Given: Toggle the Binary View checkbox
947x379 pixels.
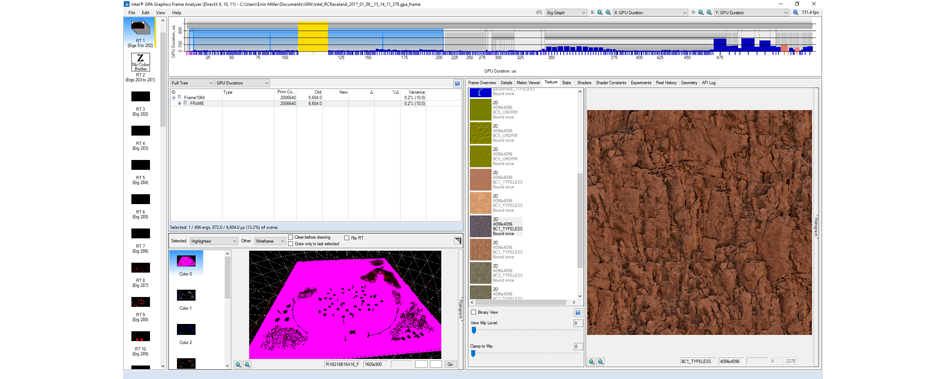Looking at the screenshot, I should (x=474, y=313).
